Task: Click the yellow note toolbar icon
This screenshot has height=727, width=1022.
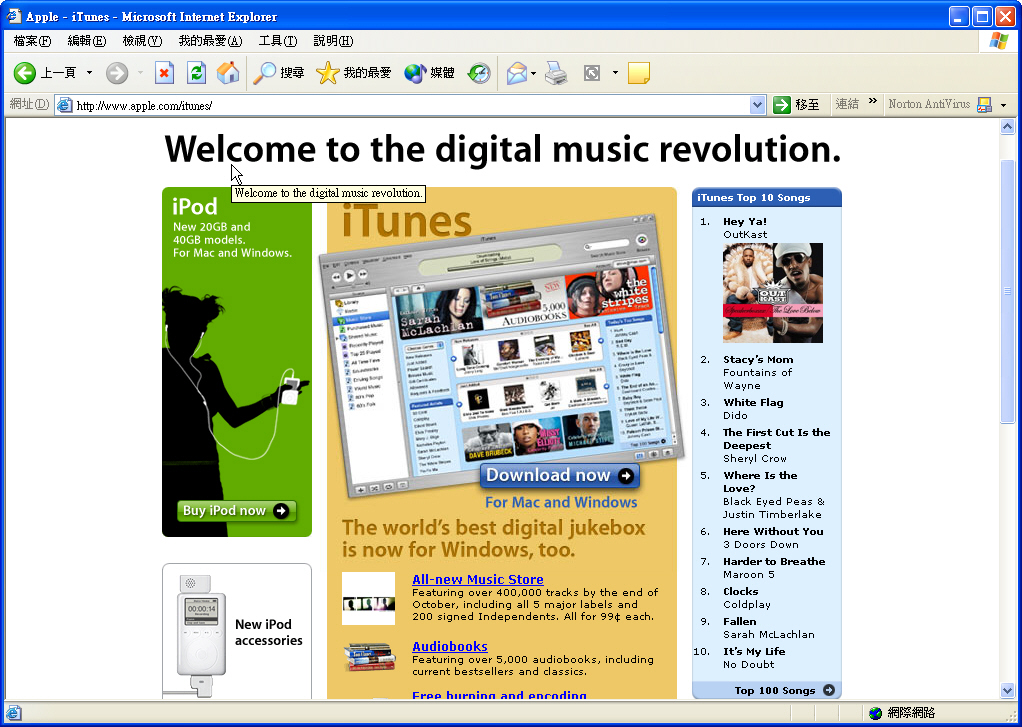Action: 639,72
